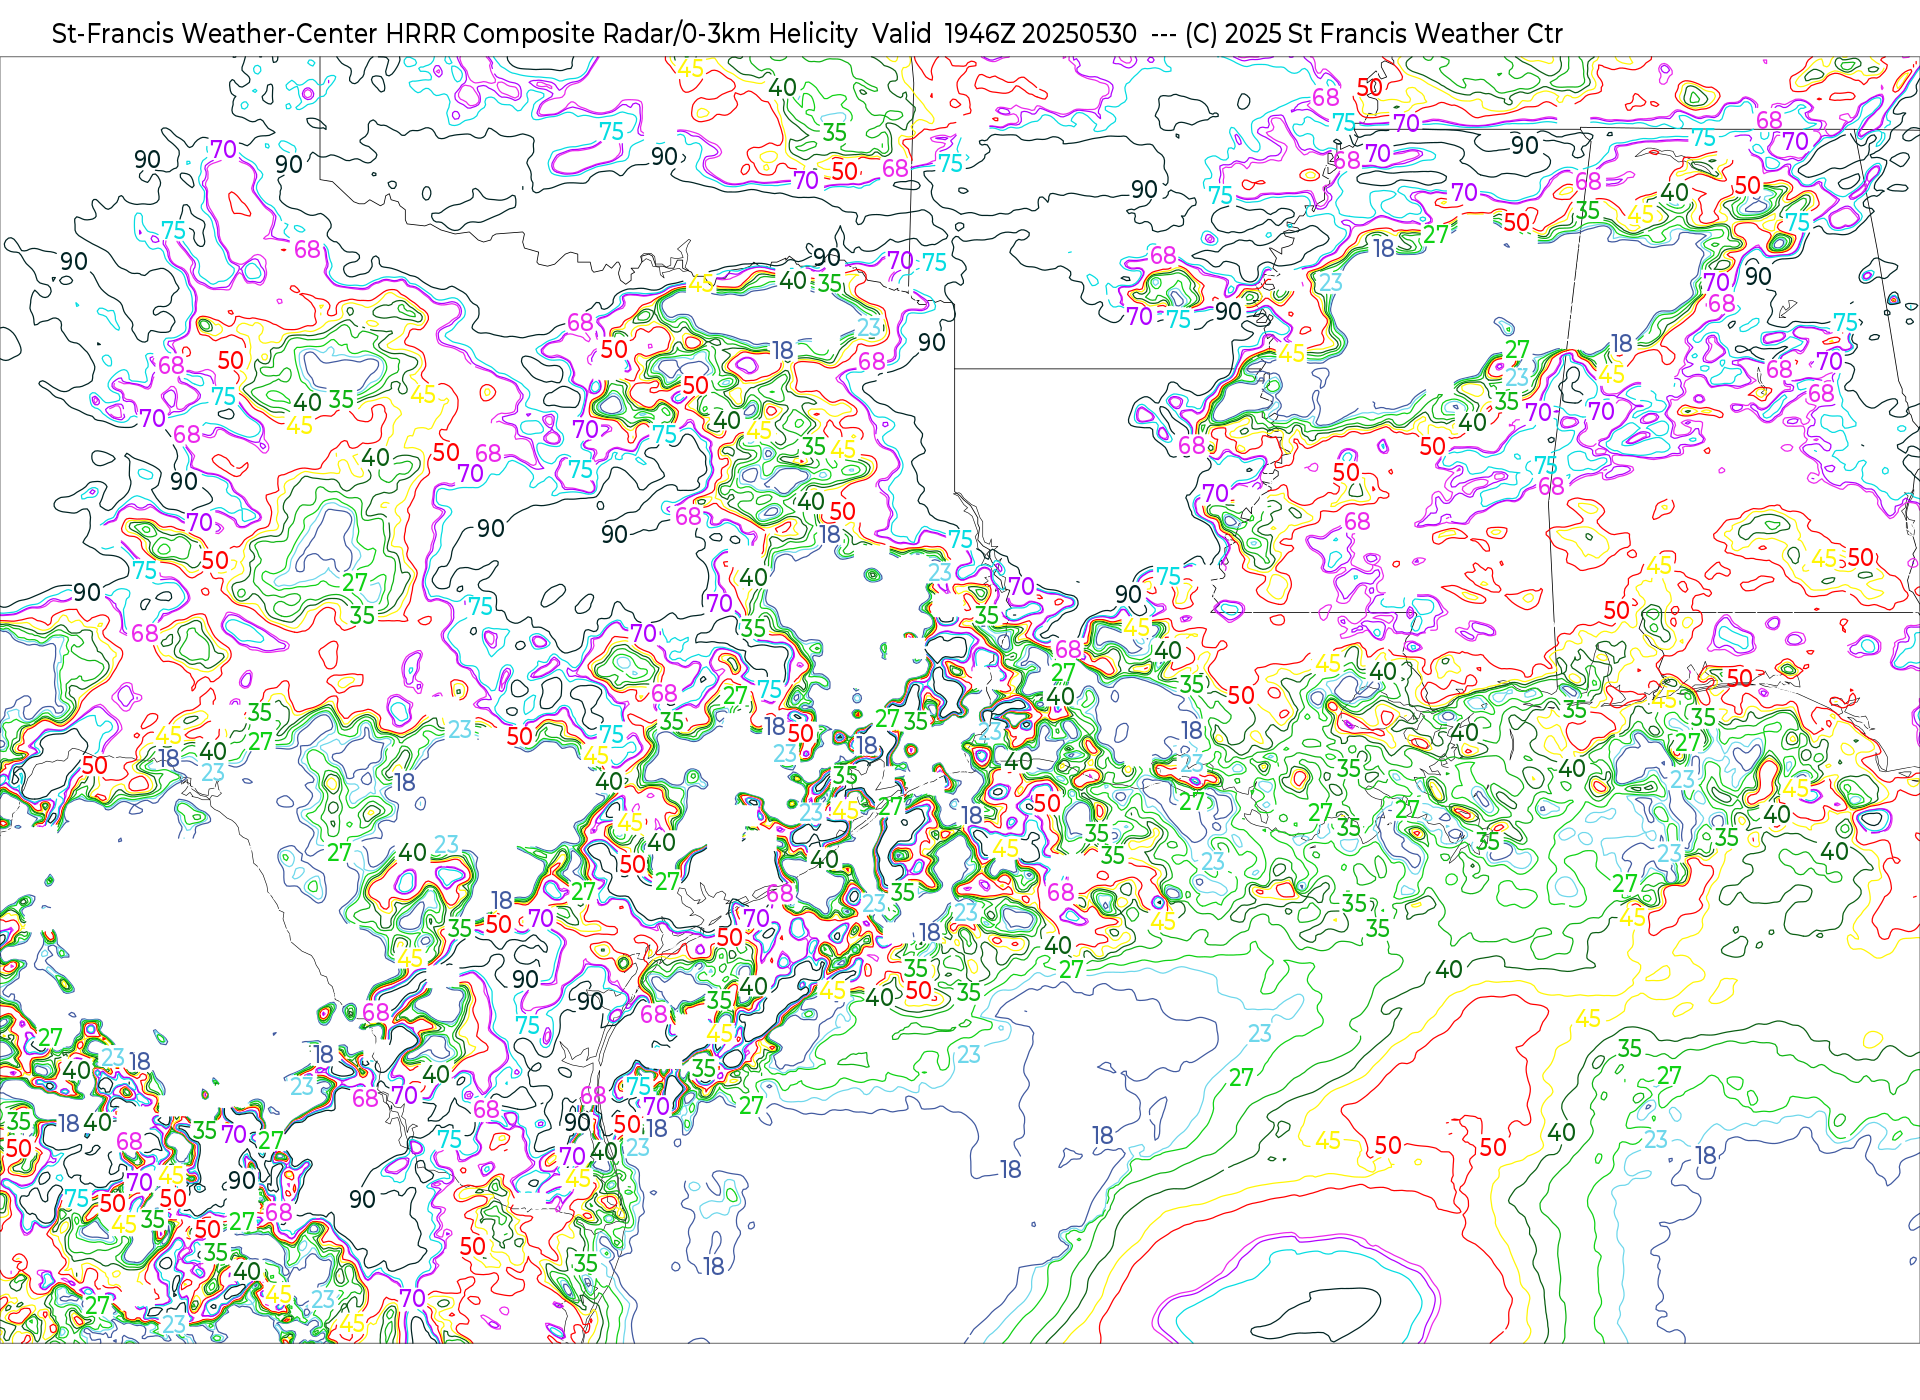Click the 'St-Francis Weather-Center' title text

coord(215,34)
